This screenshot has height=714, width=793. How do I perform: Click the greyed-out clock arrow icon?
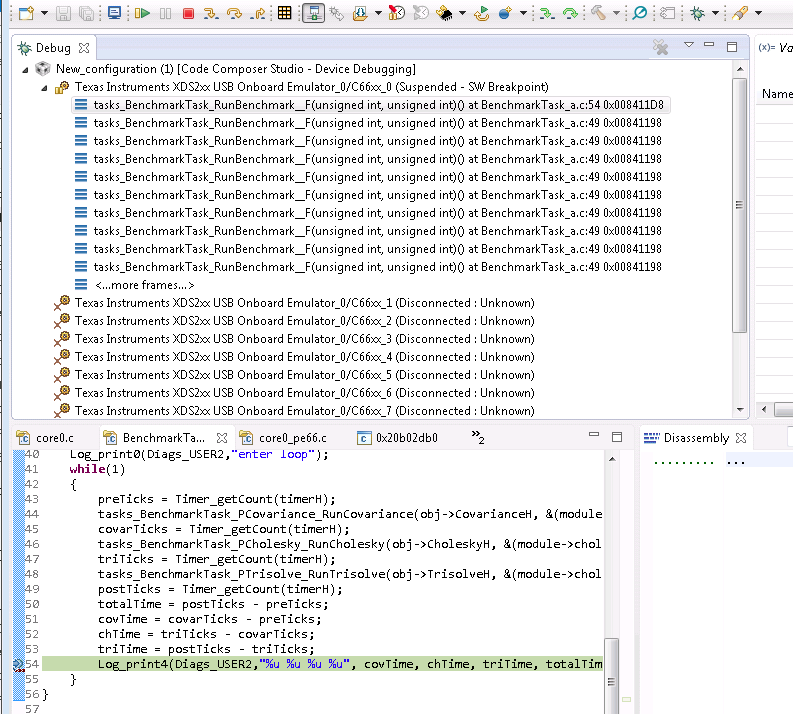(421, 13)
